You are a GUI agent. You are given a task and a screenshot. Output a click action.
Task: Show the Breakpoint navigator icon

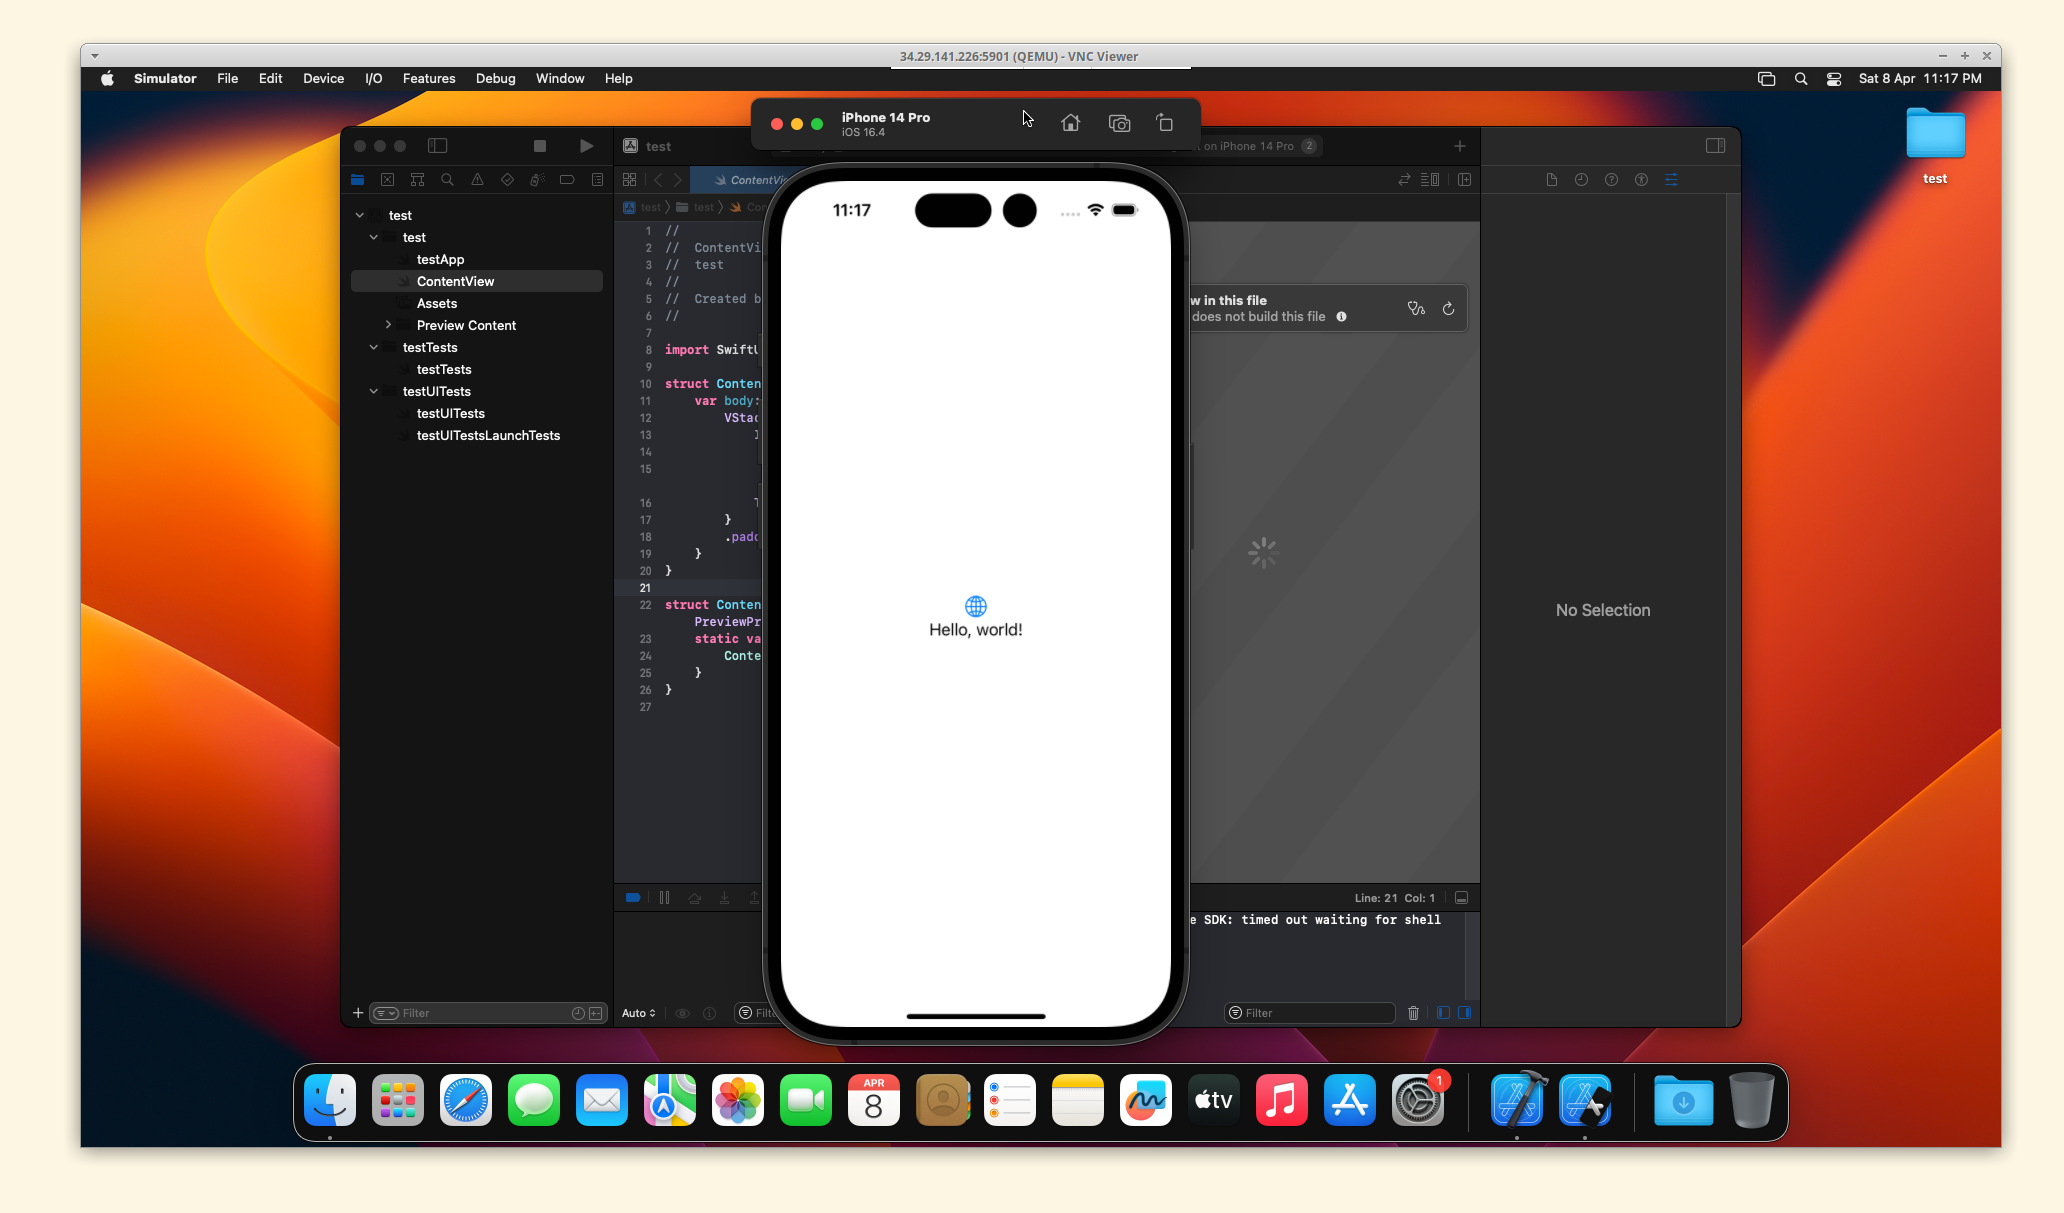point(567,180)
